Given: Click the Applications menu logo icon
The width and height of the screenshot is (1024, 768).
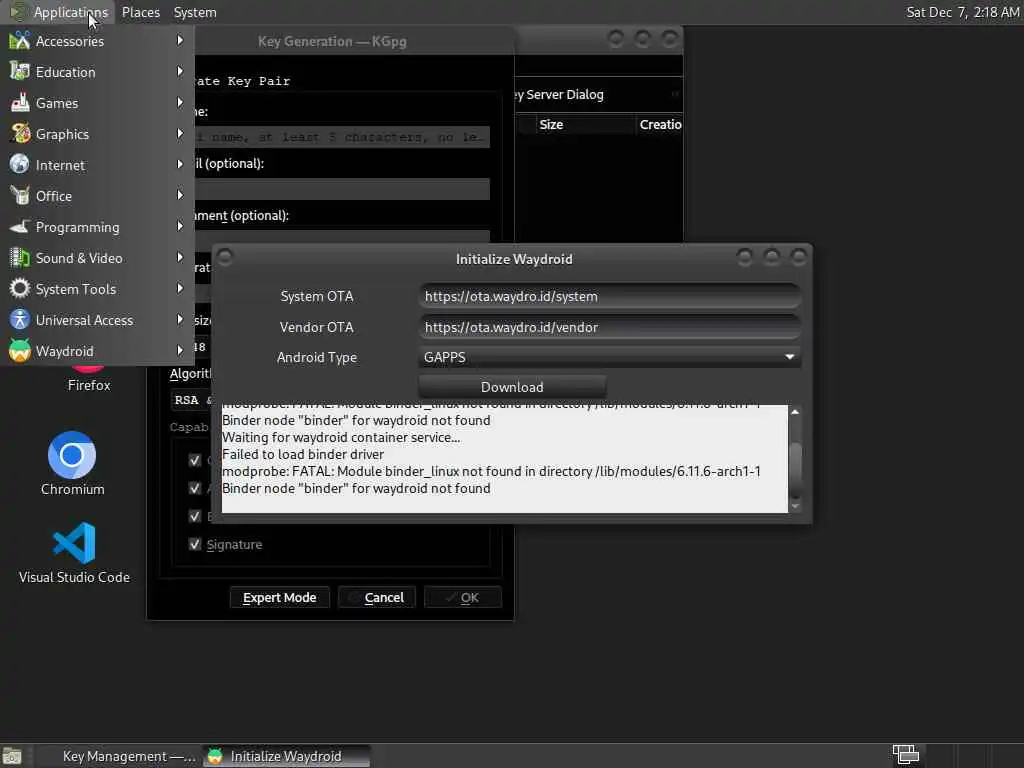Looking at the screenshot, I should pos(18,12).
